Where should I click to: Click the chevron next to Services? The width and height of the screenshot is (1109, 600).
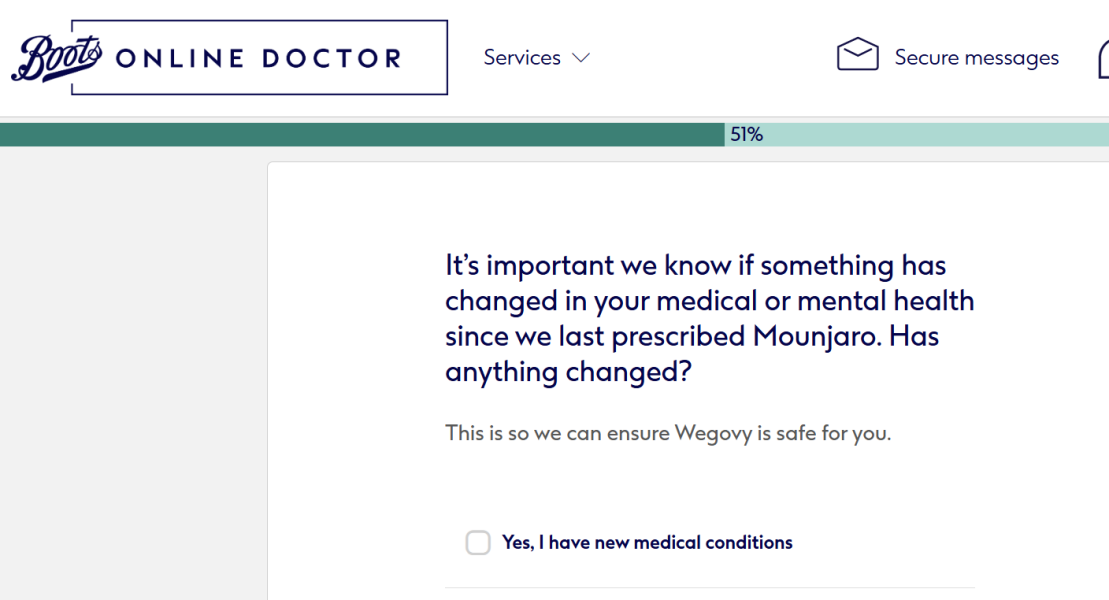point(581,58)
